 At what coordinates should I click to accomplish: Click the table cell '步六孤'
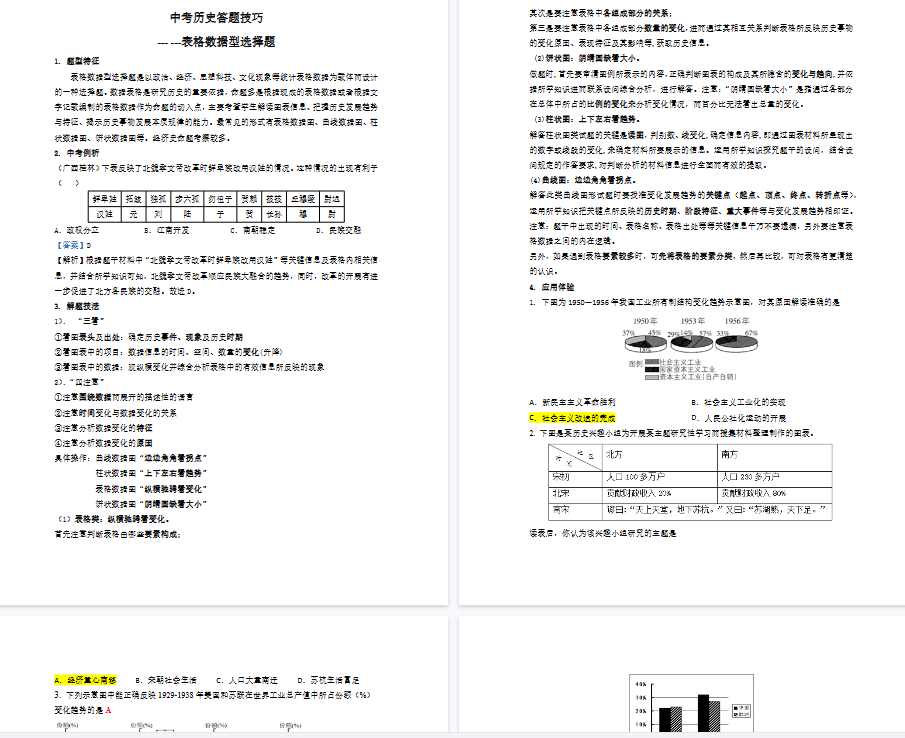(x=187, y=199)
